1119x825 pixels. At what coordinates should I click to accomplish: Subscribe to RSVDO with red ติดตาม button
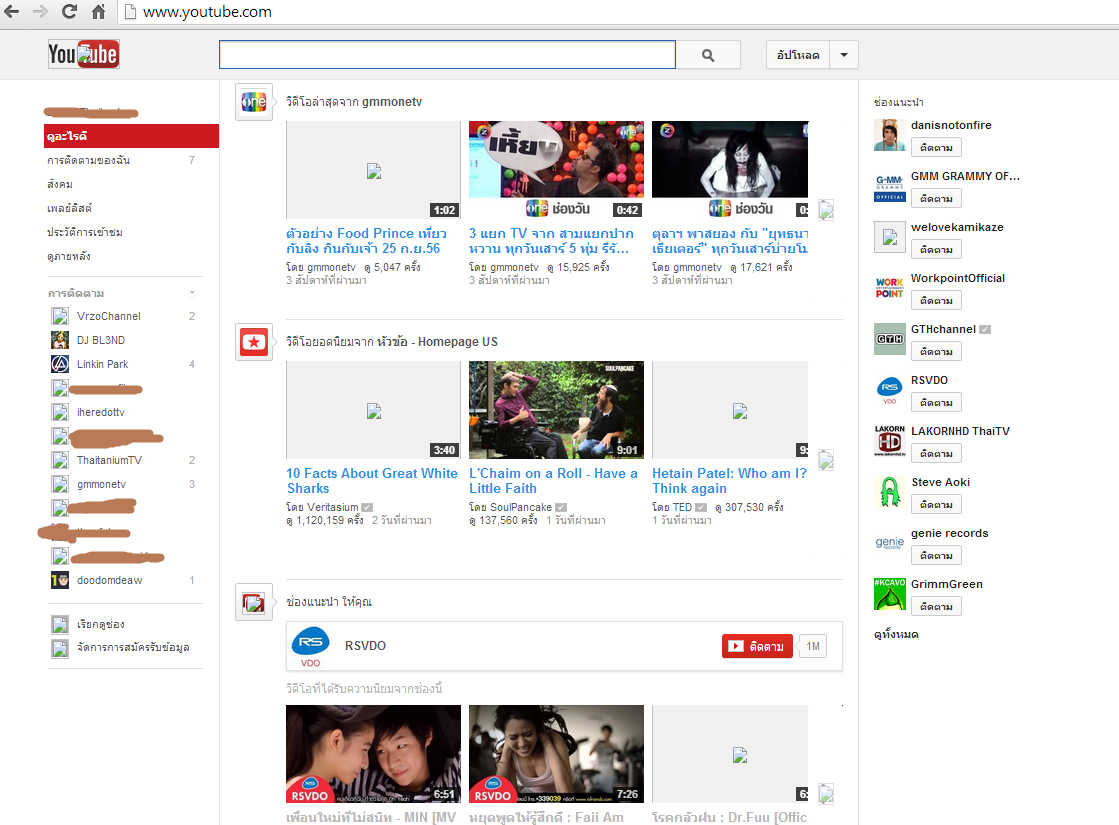[x=757, y=647]
